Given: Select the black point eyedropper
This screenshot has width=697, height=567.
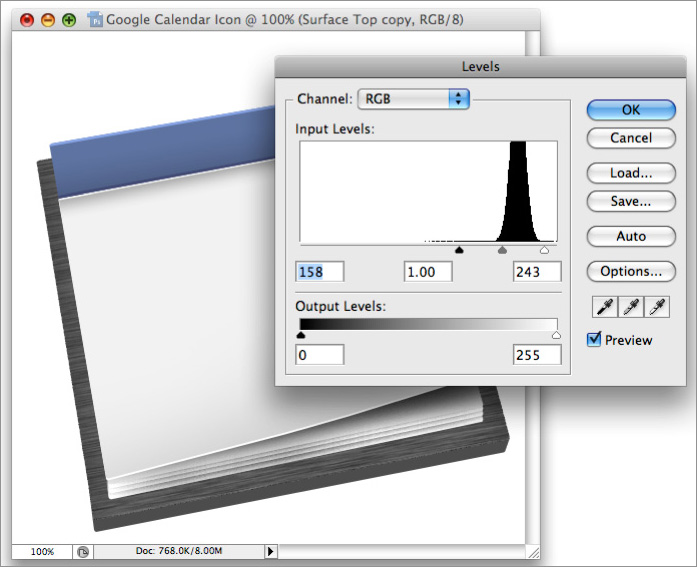Looking at the screenshot, I should (x=605, y=307).
